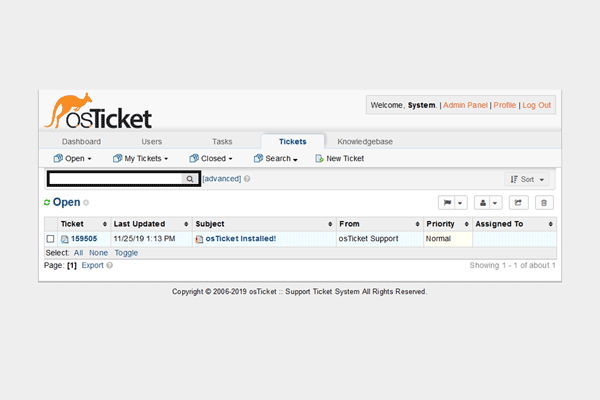This screenshot has height=400, width=600.
Task: Open the flag status dropdown
Action: tap(453, 202)
